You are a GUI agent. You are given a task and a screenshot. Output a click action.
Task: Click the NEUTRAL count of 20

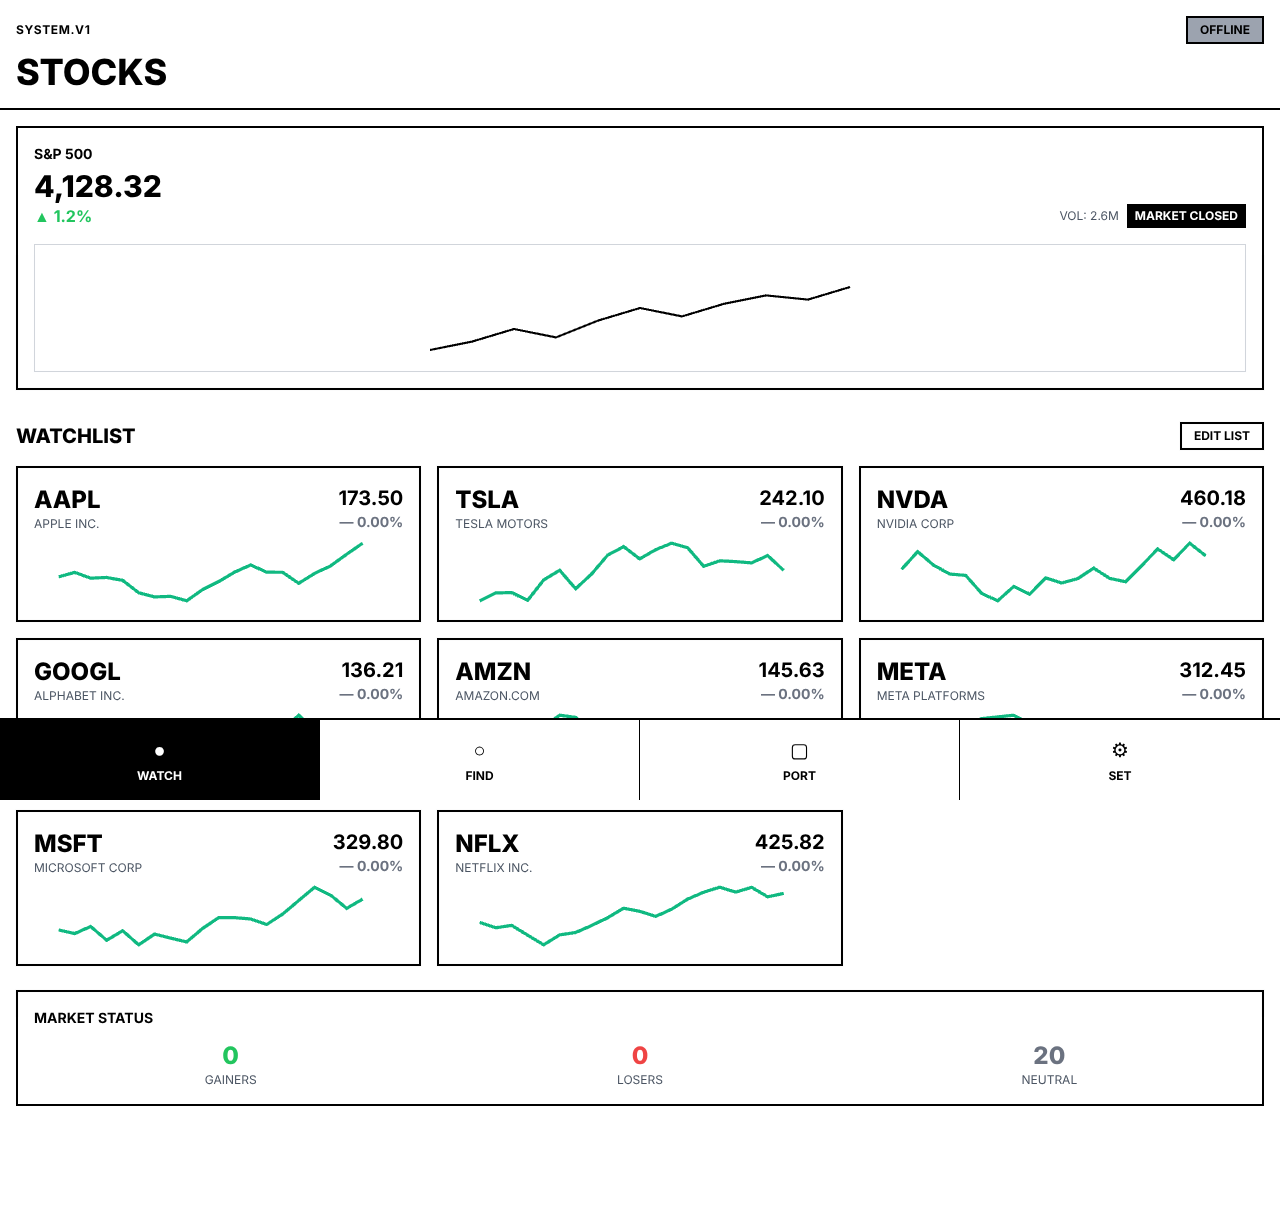1049,1054
